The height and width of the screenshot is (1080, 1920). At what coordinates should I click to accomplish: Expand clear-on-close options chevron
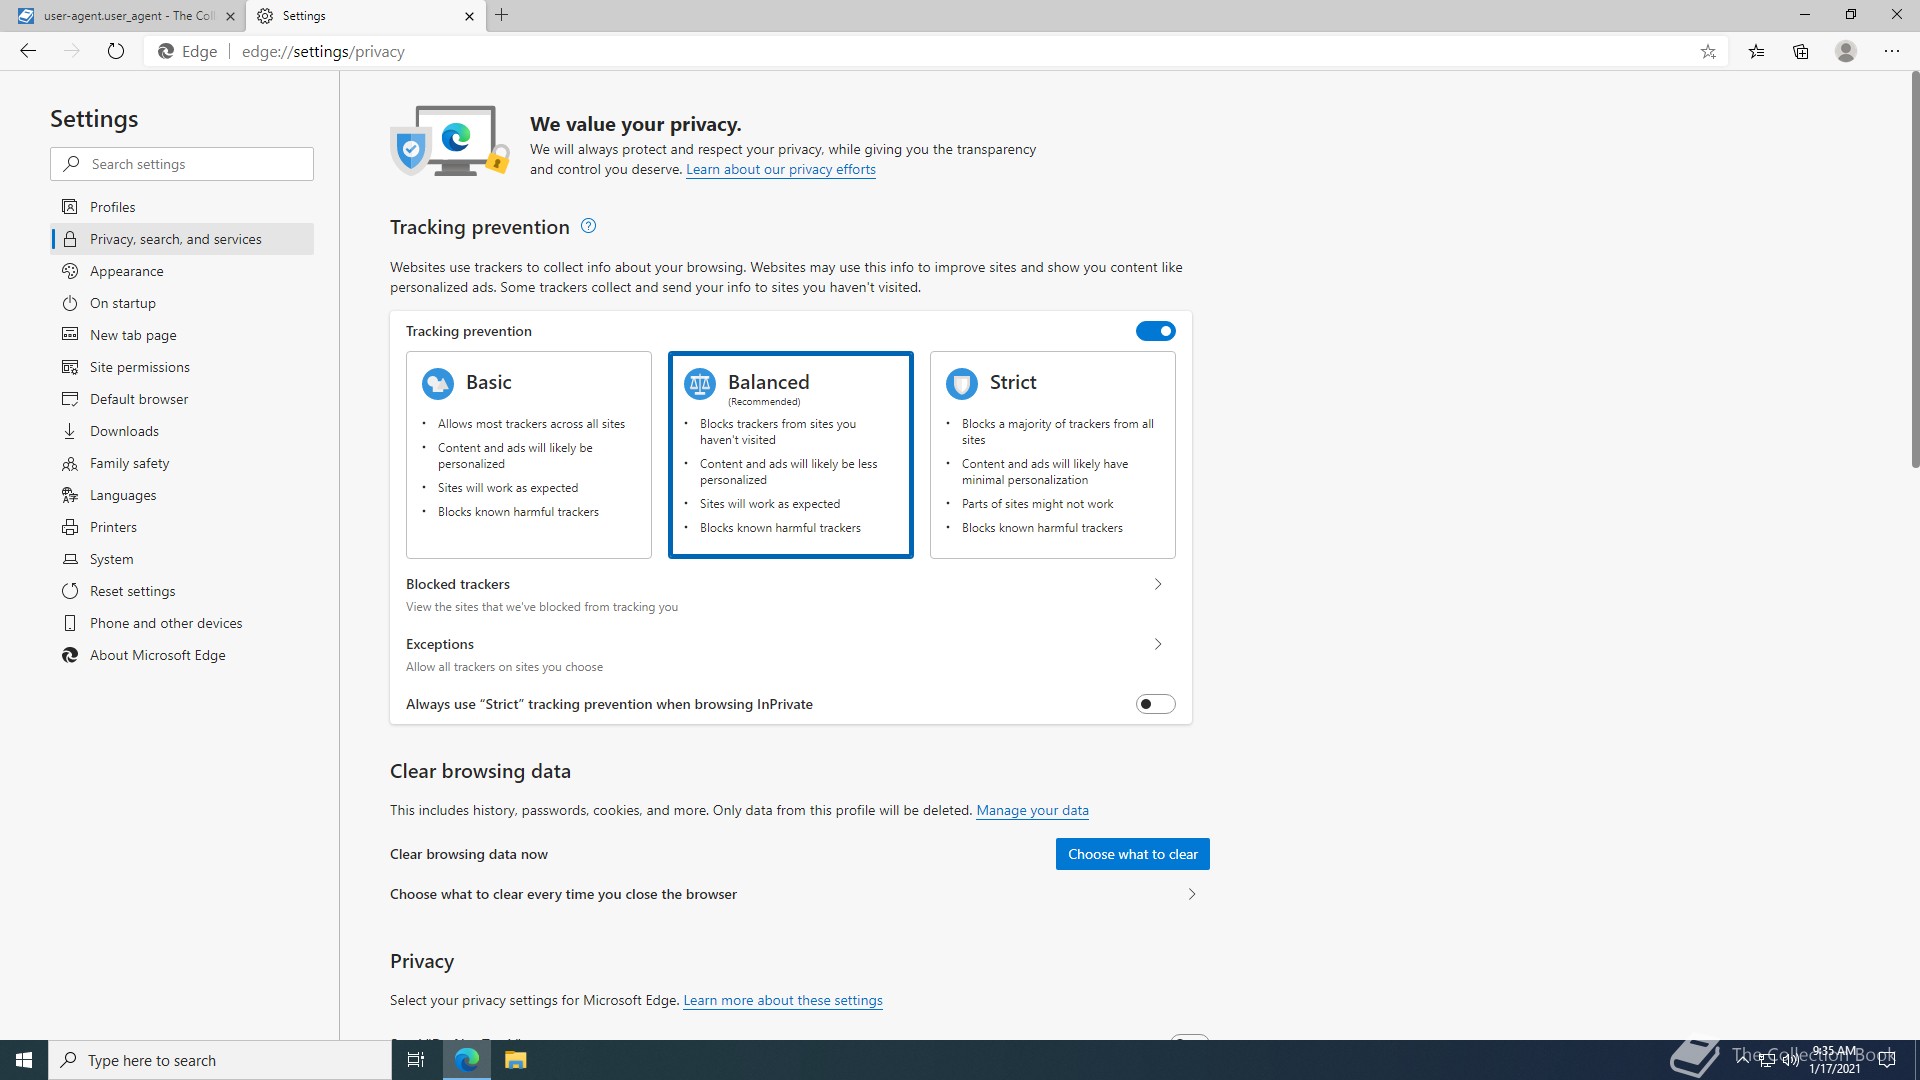click(1192, 894)
